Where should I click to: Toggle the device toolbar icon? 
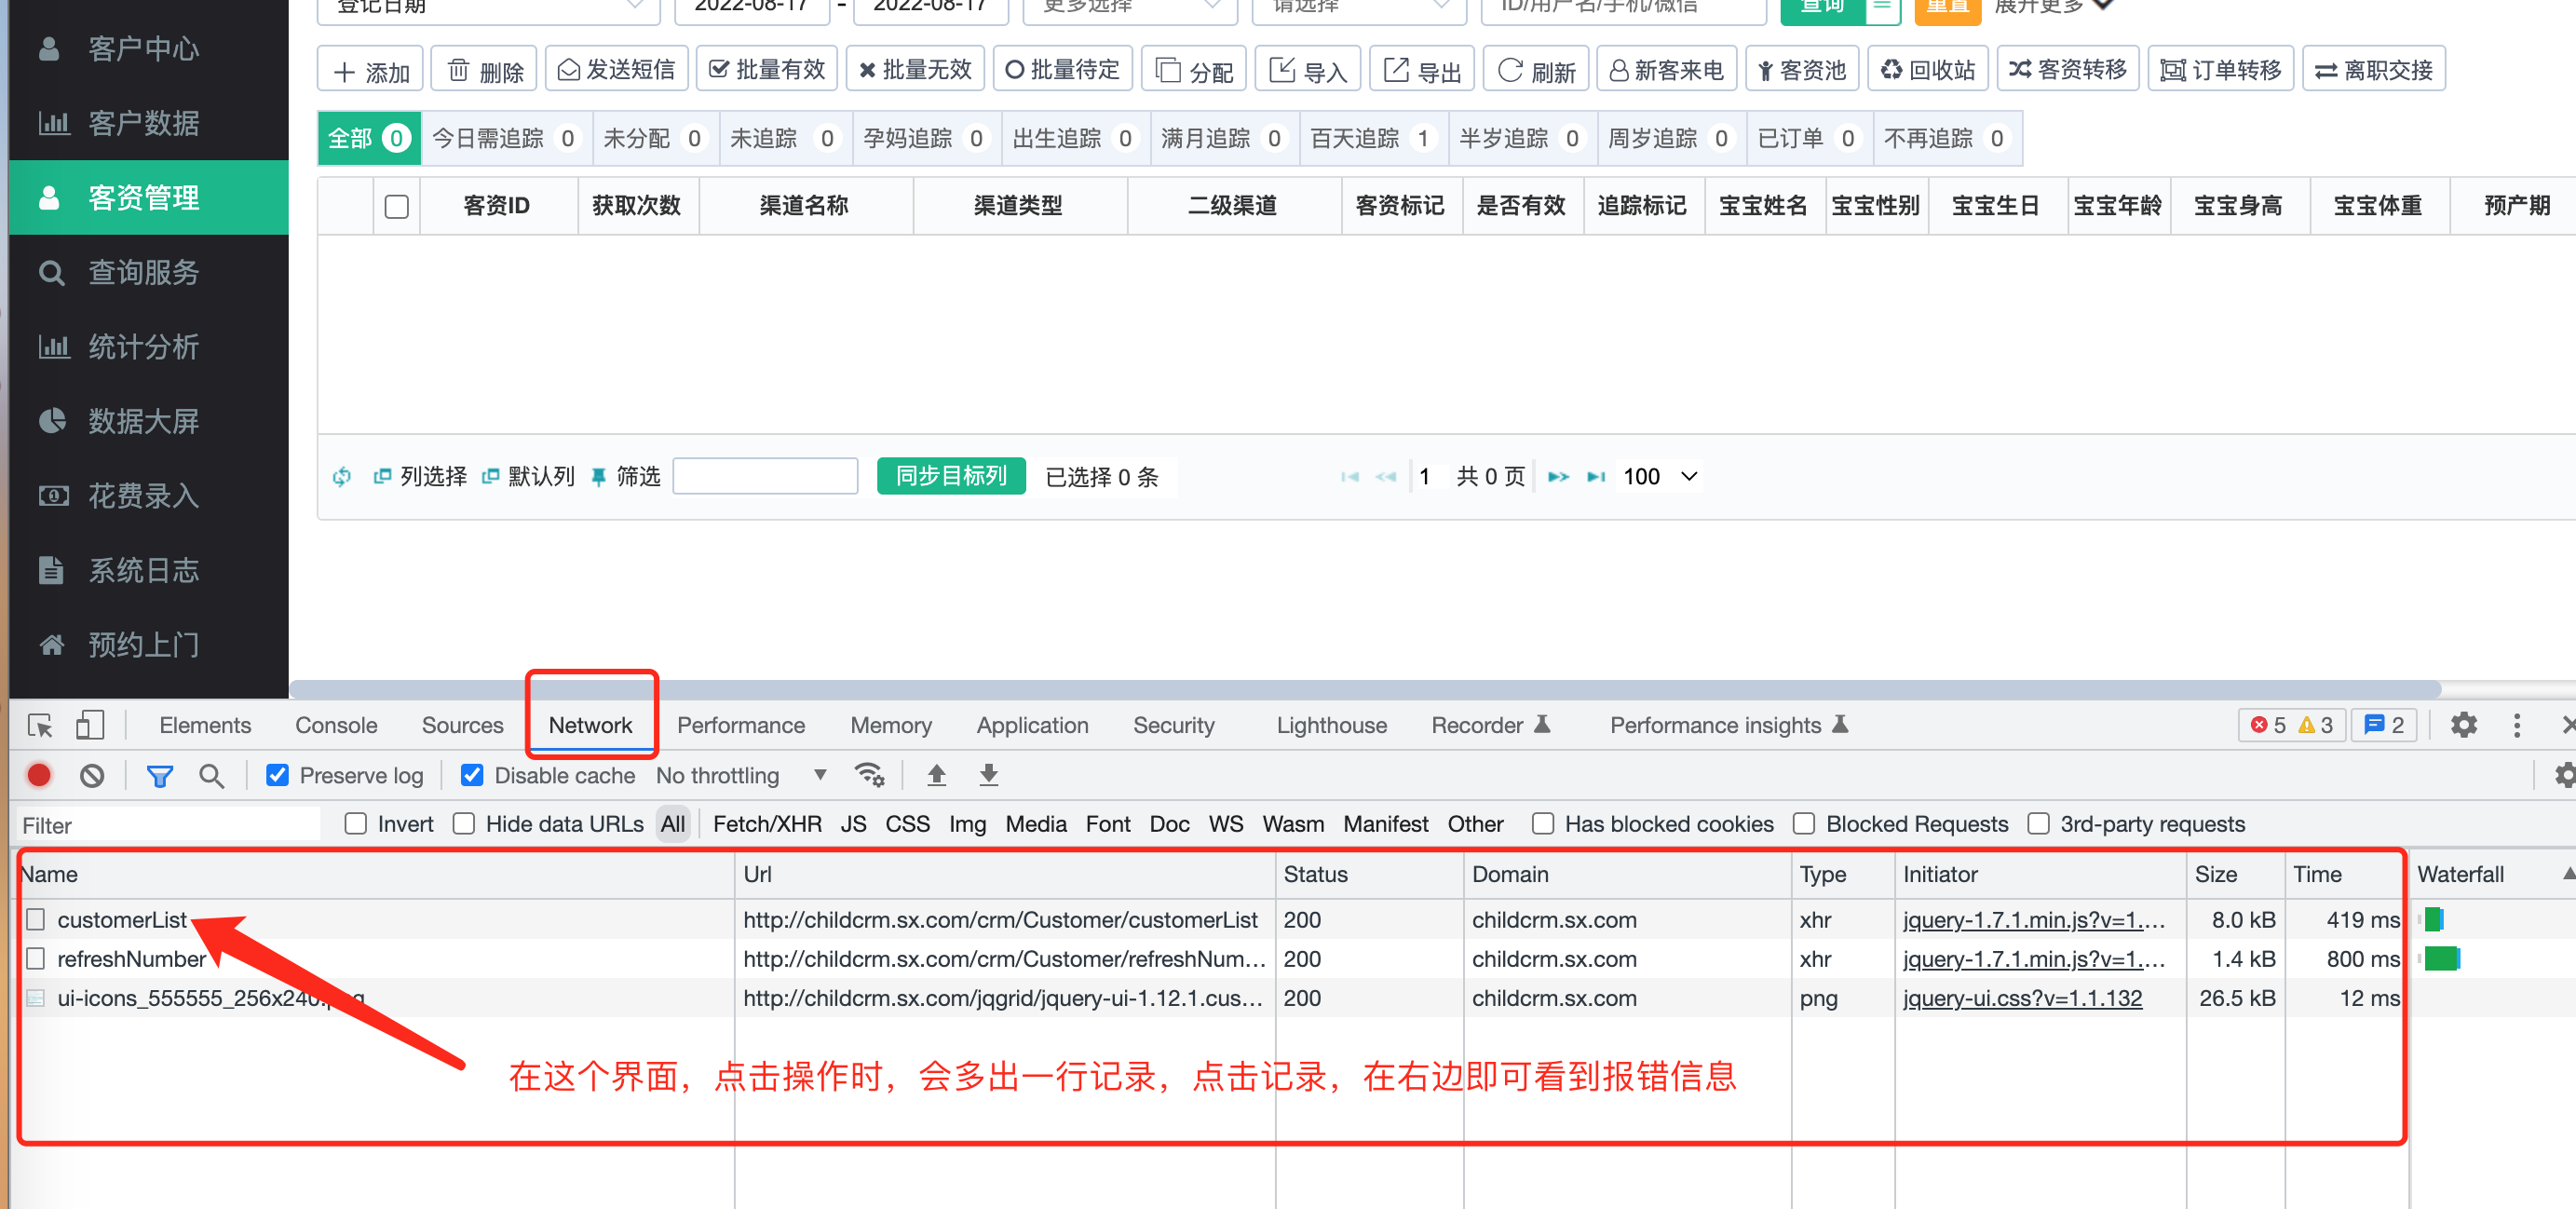90,725
